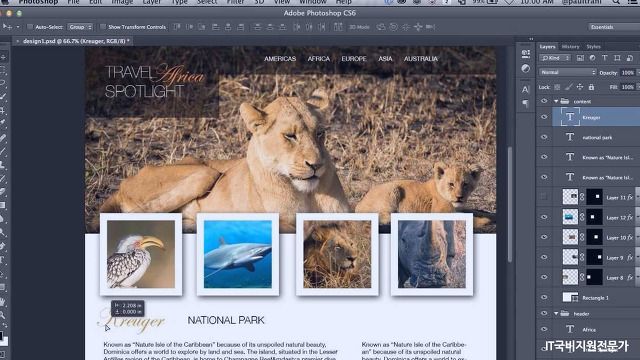The width and height of the screenshot is (640, 360).
Task: Show the hidden Layer 11
Action: click(x=544, y=197)
